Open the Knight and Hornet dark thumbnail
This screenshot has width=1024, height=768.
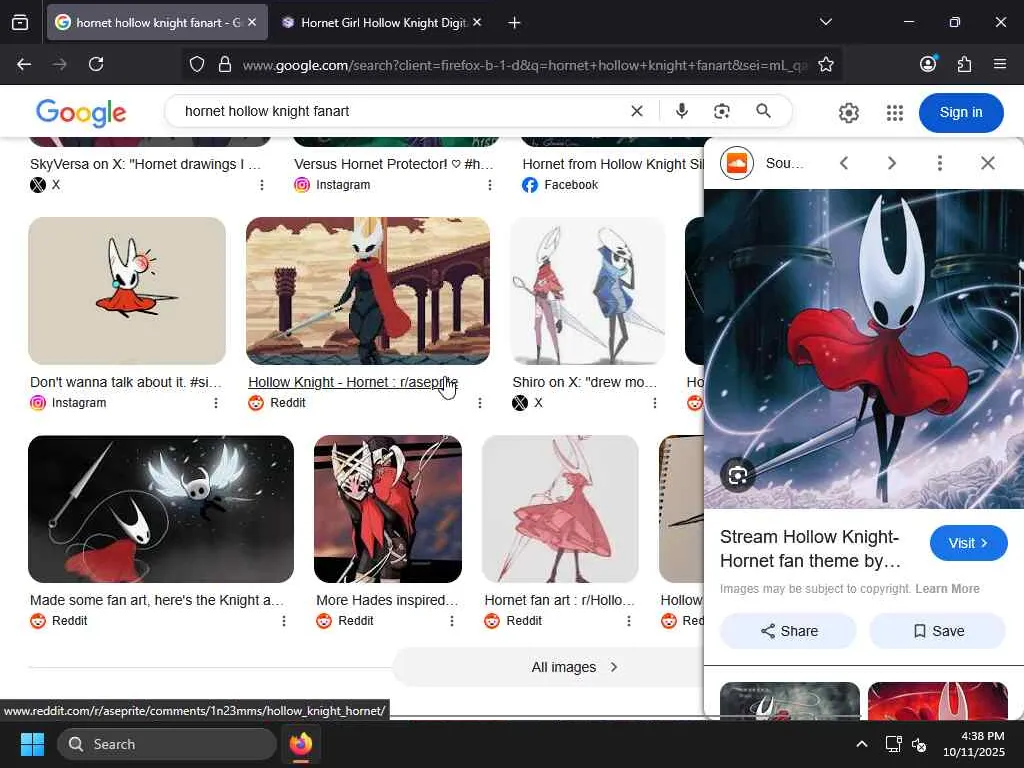[x=161, y=509]
